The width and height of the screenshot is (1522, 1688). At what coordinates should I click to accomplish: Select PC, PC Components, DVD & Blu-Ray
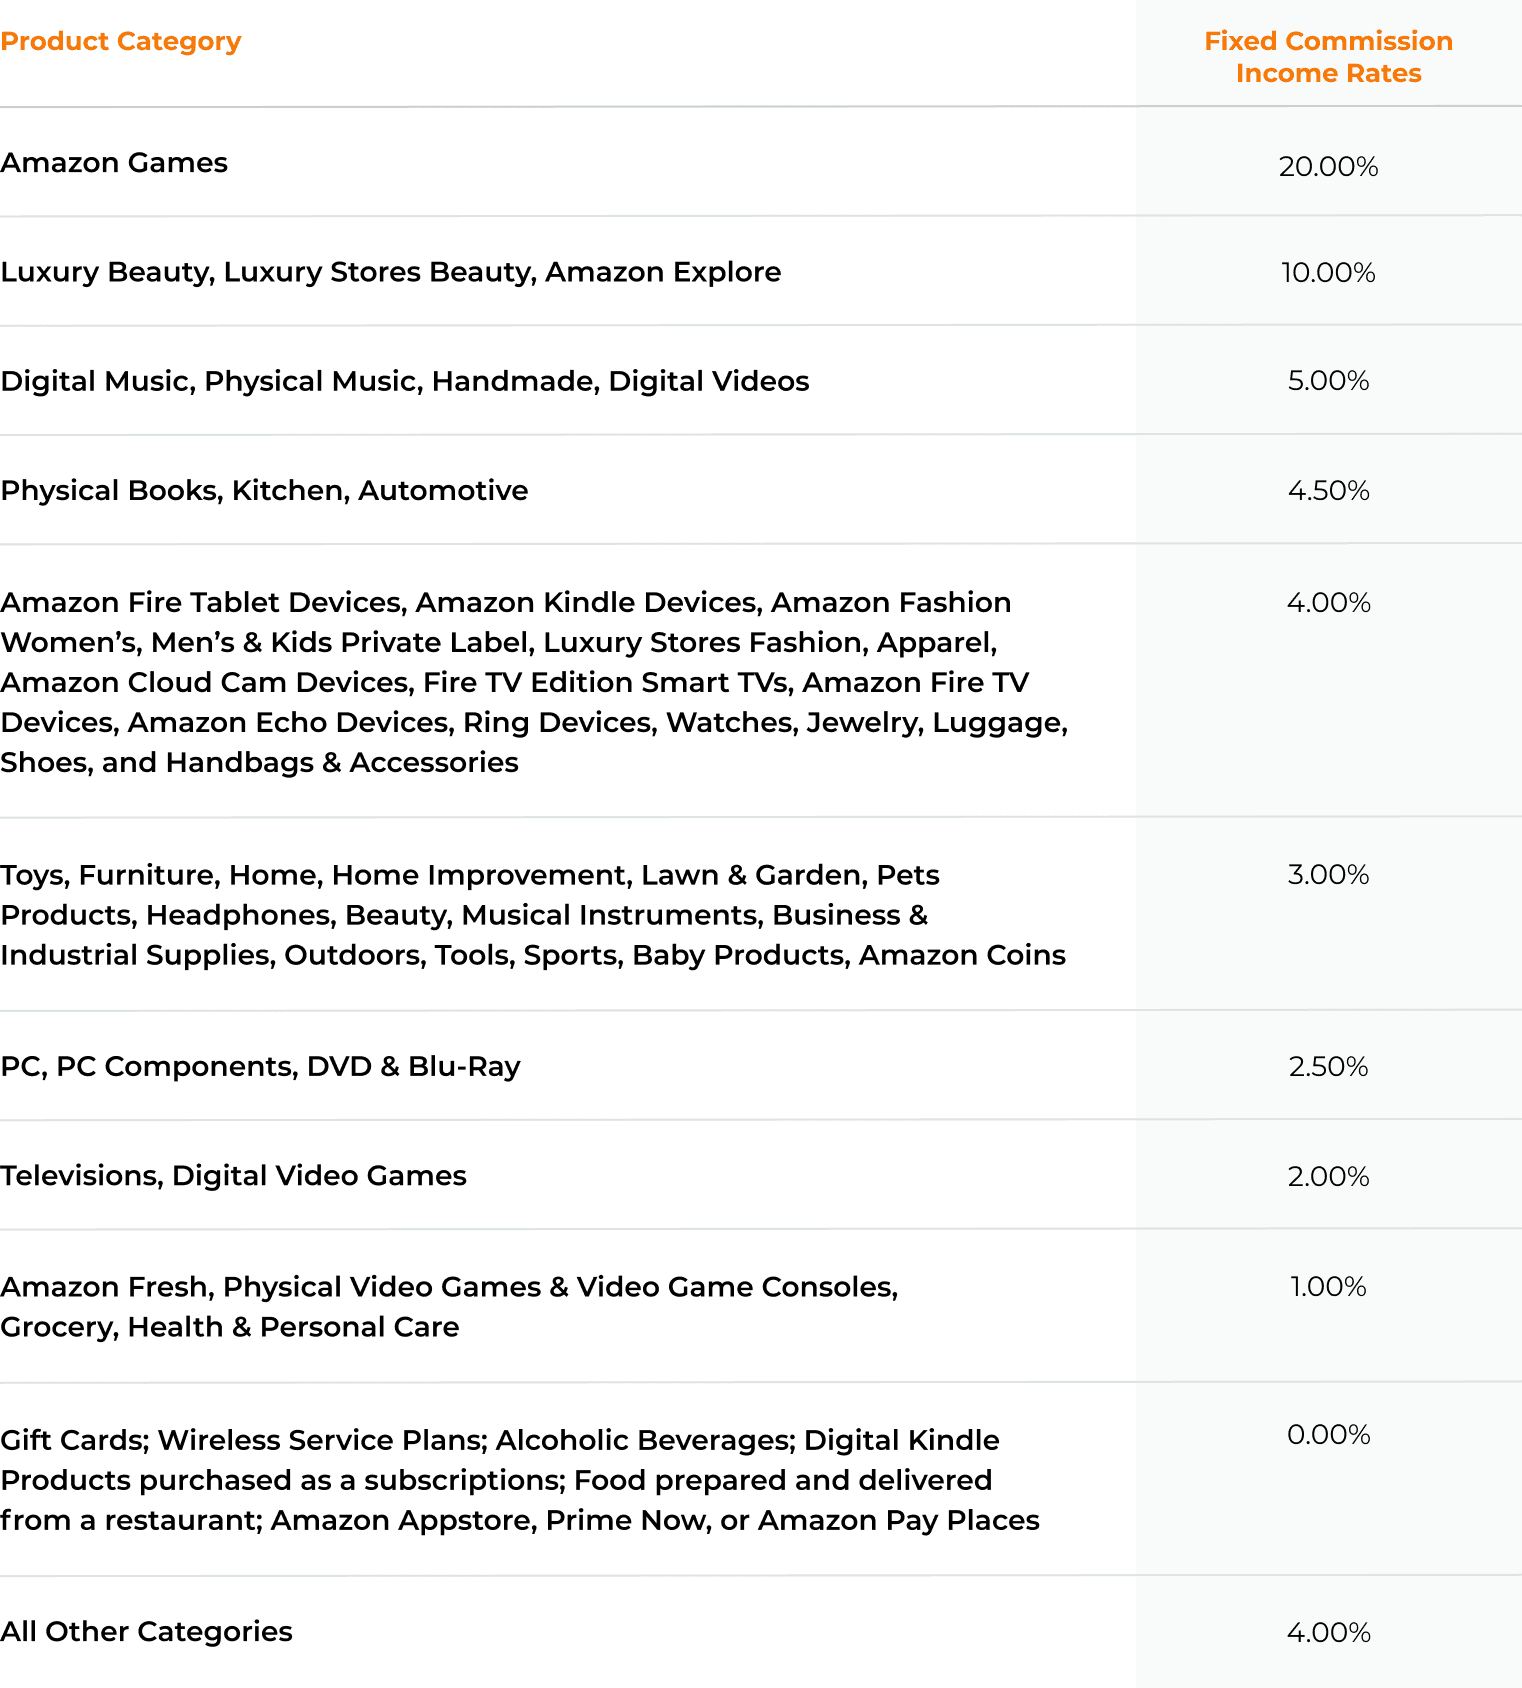point(260,1067)
